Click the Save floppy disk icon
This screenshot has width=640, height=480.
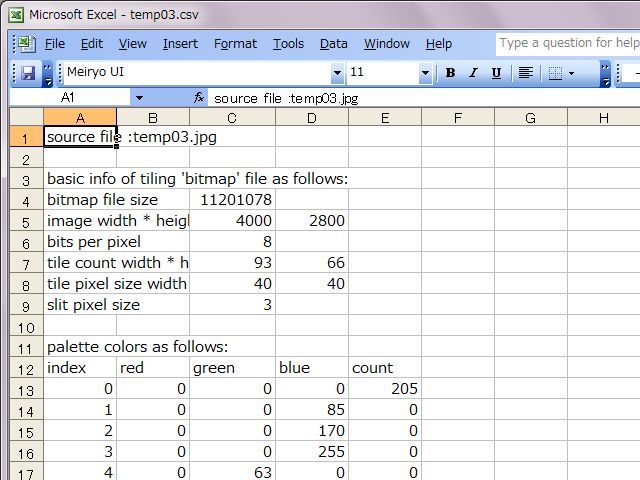pyautogui.click(x=28, y=73)
